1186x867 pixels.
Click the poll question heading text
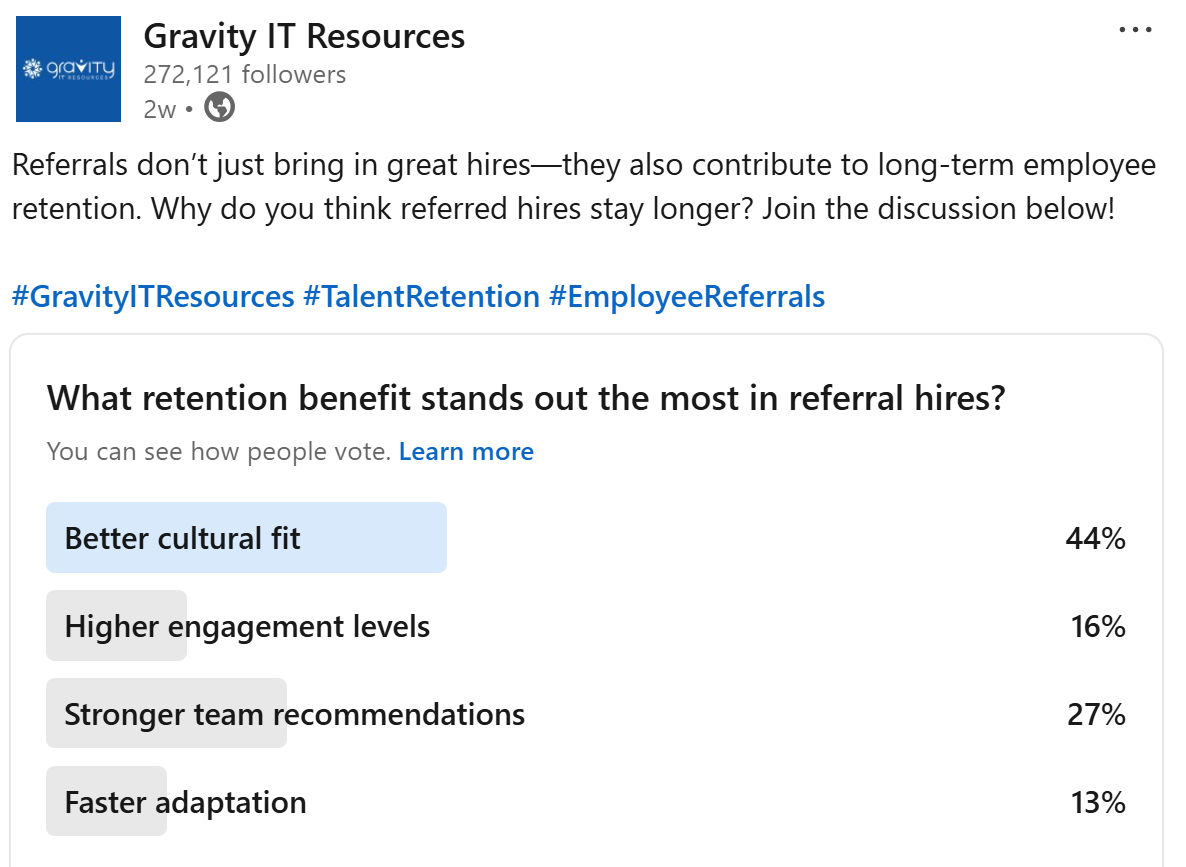tap(525, 398)
